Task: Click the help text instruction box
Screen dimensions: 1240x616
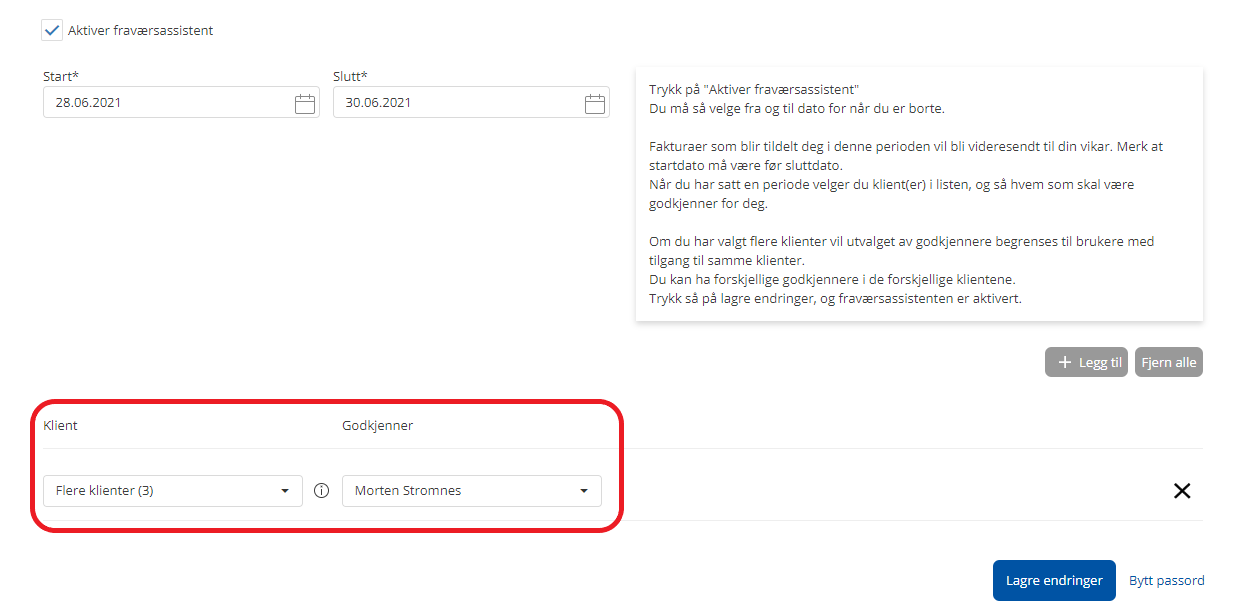Action: pos(918,194)
